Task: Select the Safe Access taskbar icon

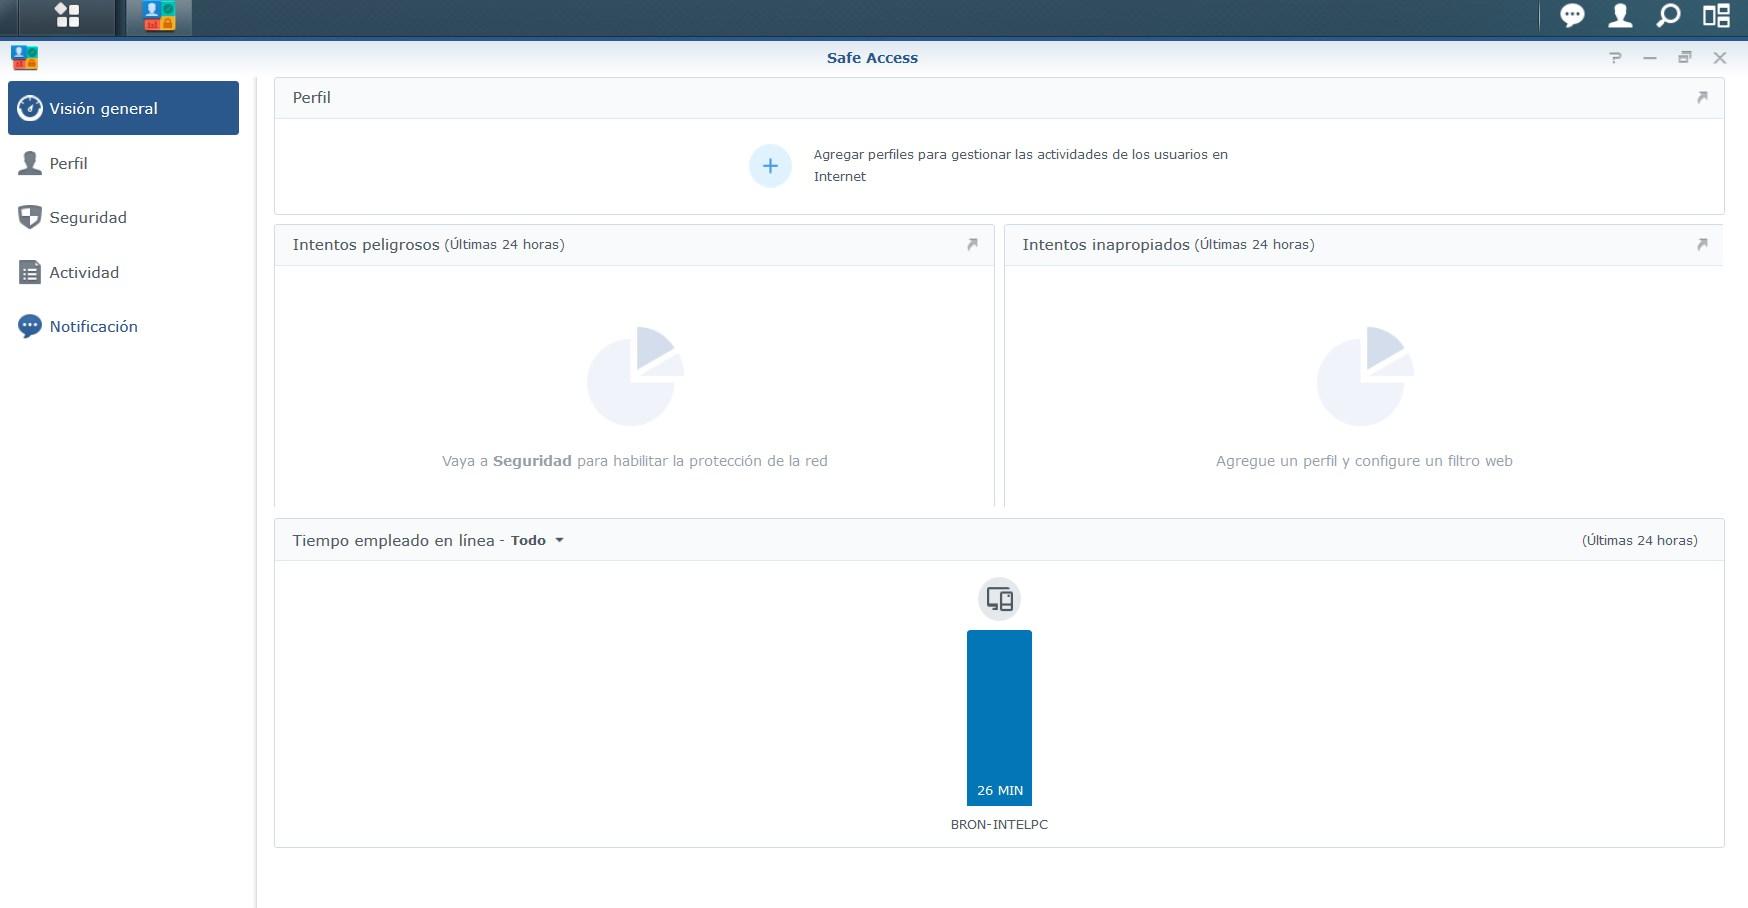Action: tap(159, 16)
